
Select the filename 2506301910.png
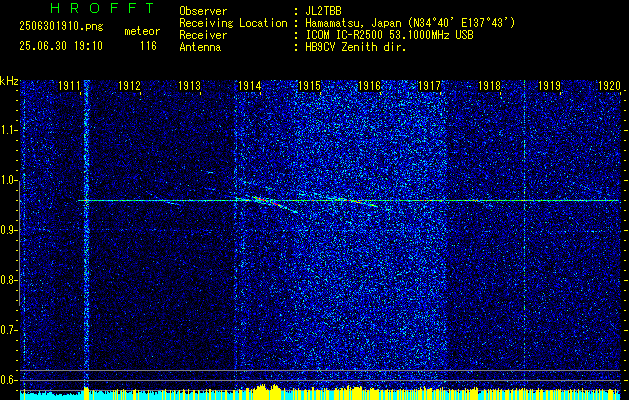click(61, 27)
